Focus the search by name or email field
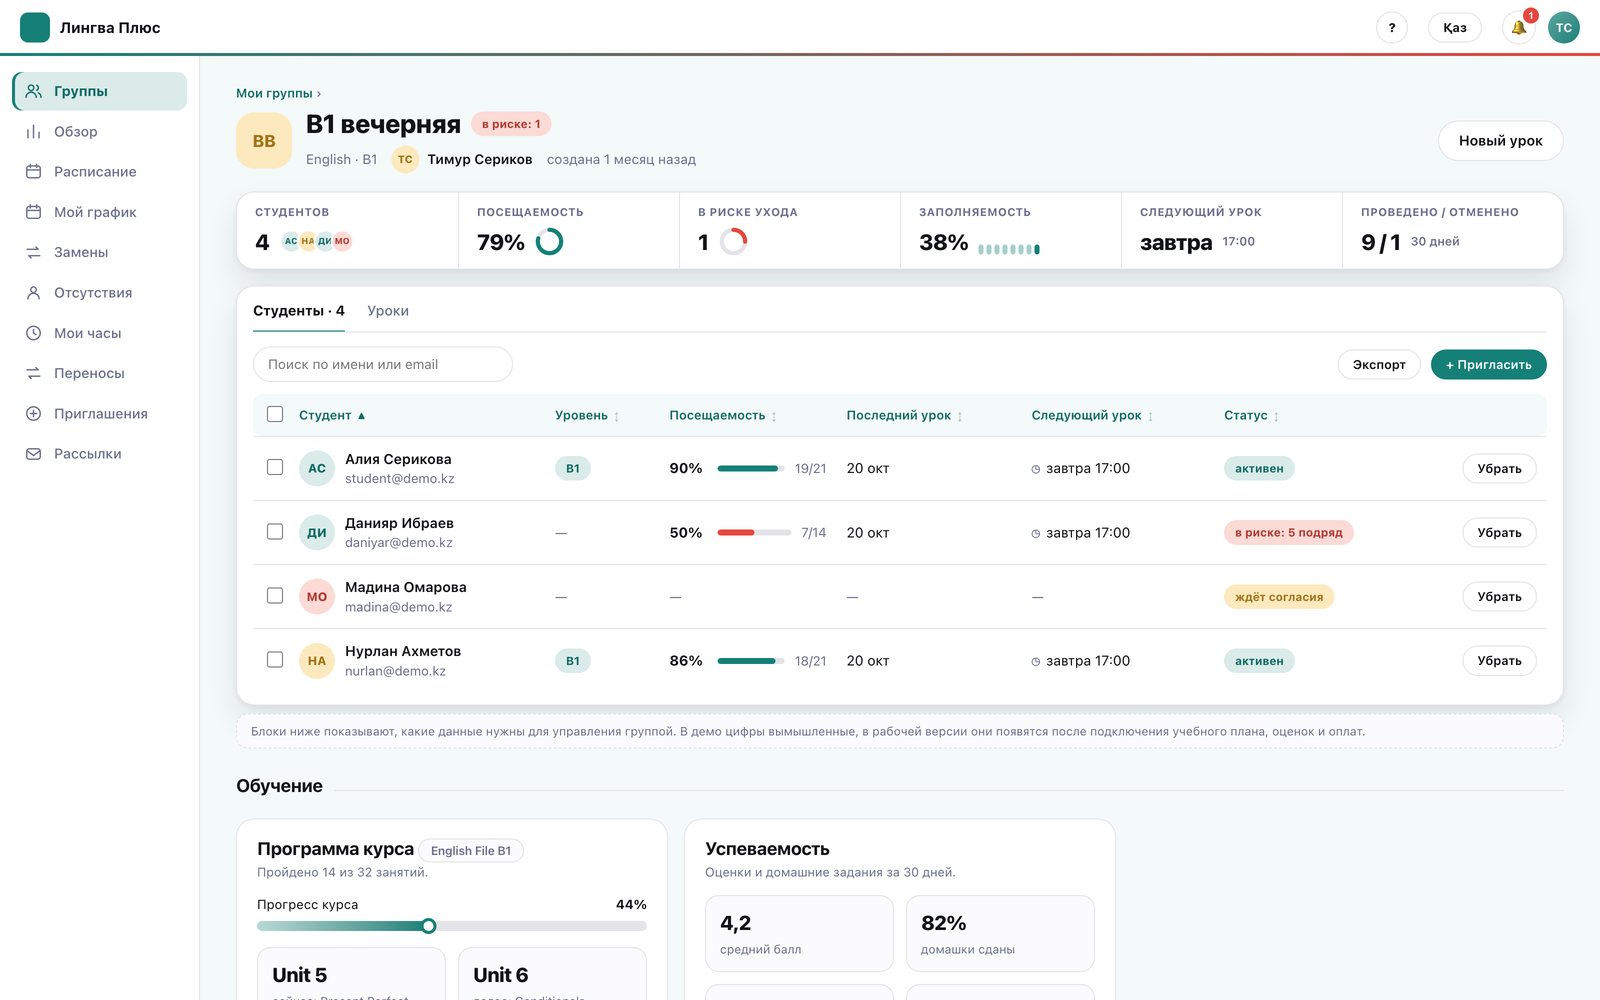This screenshot has height=1000, width=1600. (x=383, y=364)
